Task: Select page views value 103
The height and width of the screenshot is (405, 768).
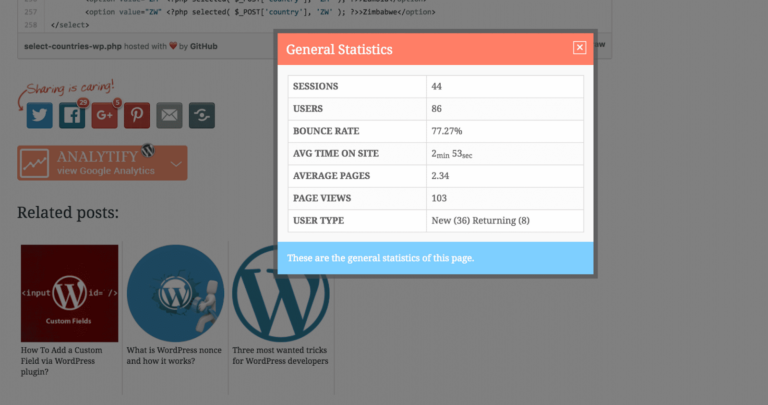Action: point(439,198)
